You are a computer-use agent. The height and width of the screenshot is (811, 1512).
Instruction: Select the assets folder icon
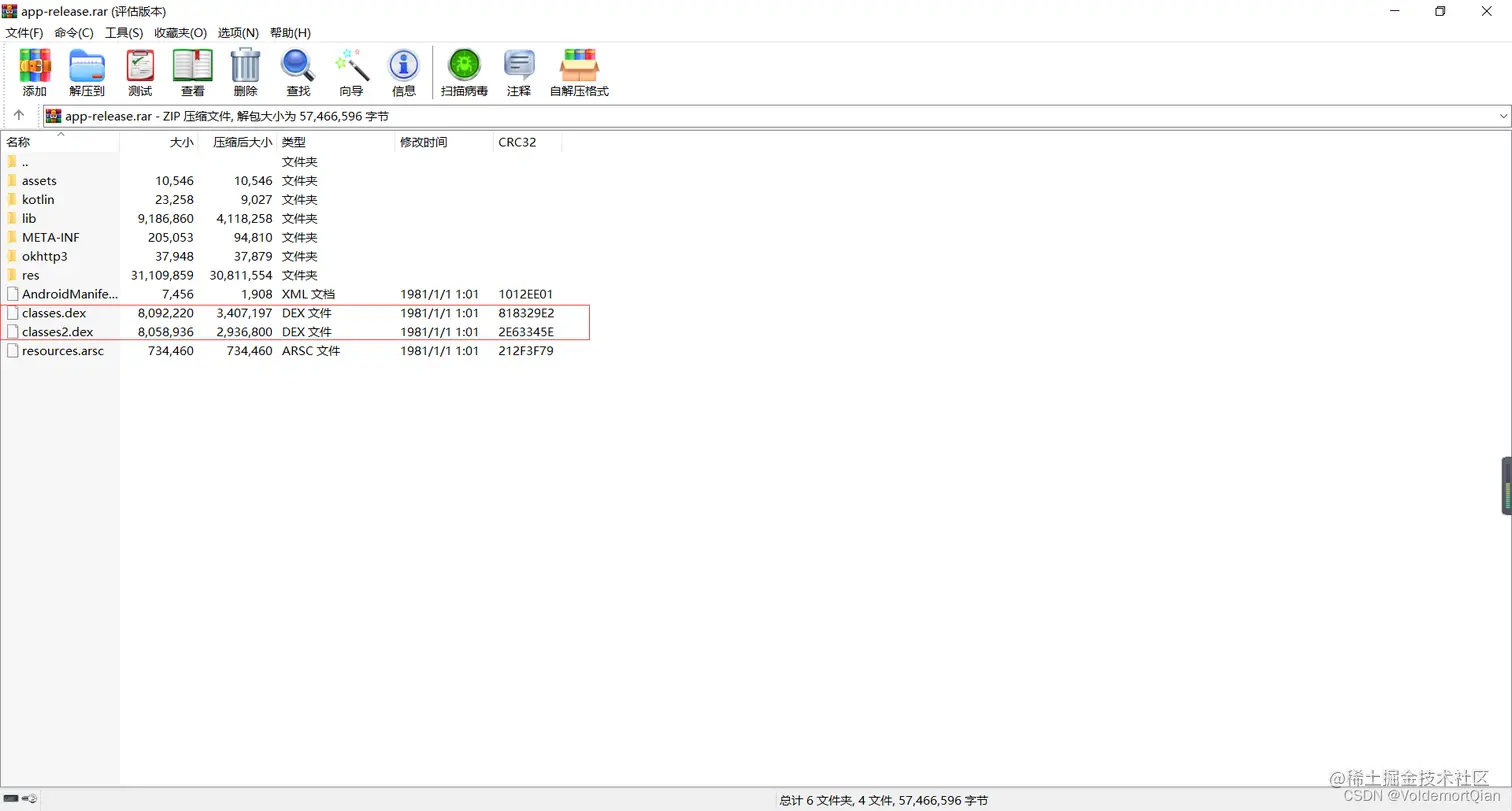click(12, 181)
